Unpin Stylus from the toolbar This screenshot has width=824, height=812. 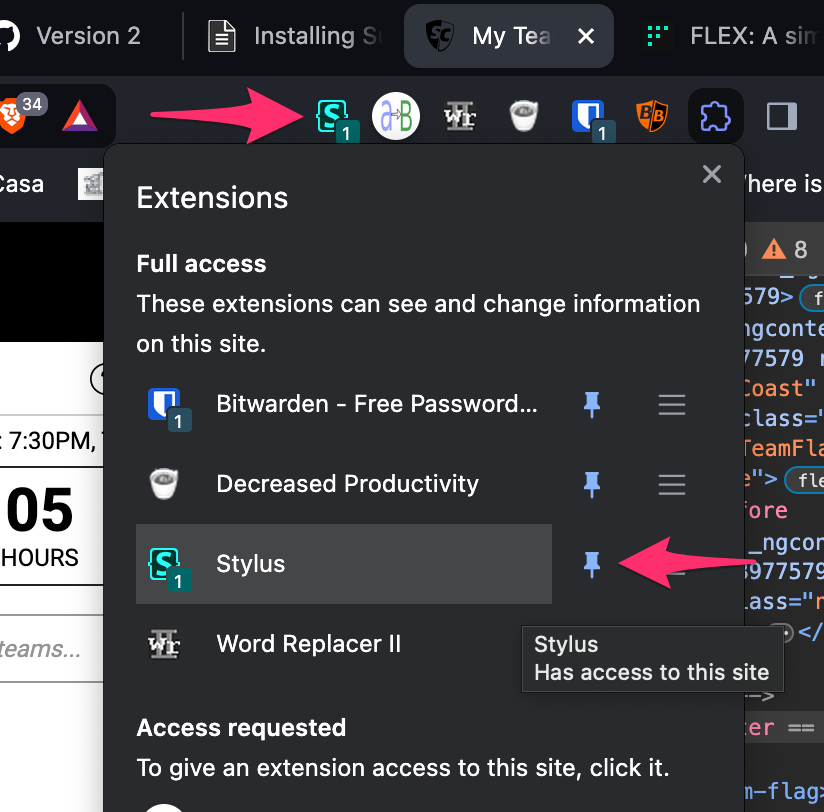[592, 564]
